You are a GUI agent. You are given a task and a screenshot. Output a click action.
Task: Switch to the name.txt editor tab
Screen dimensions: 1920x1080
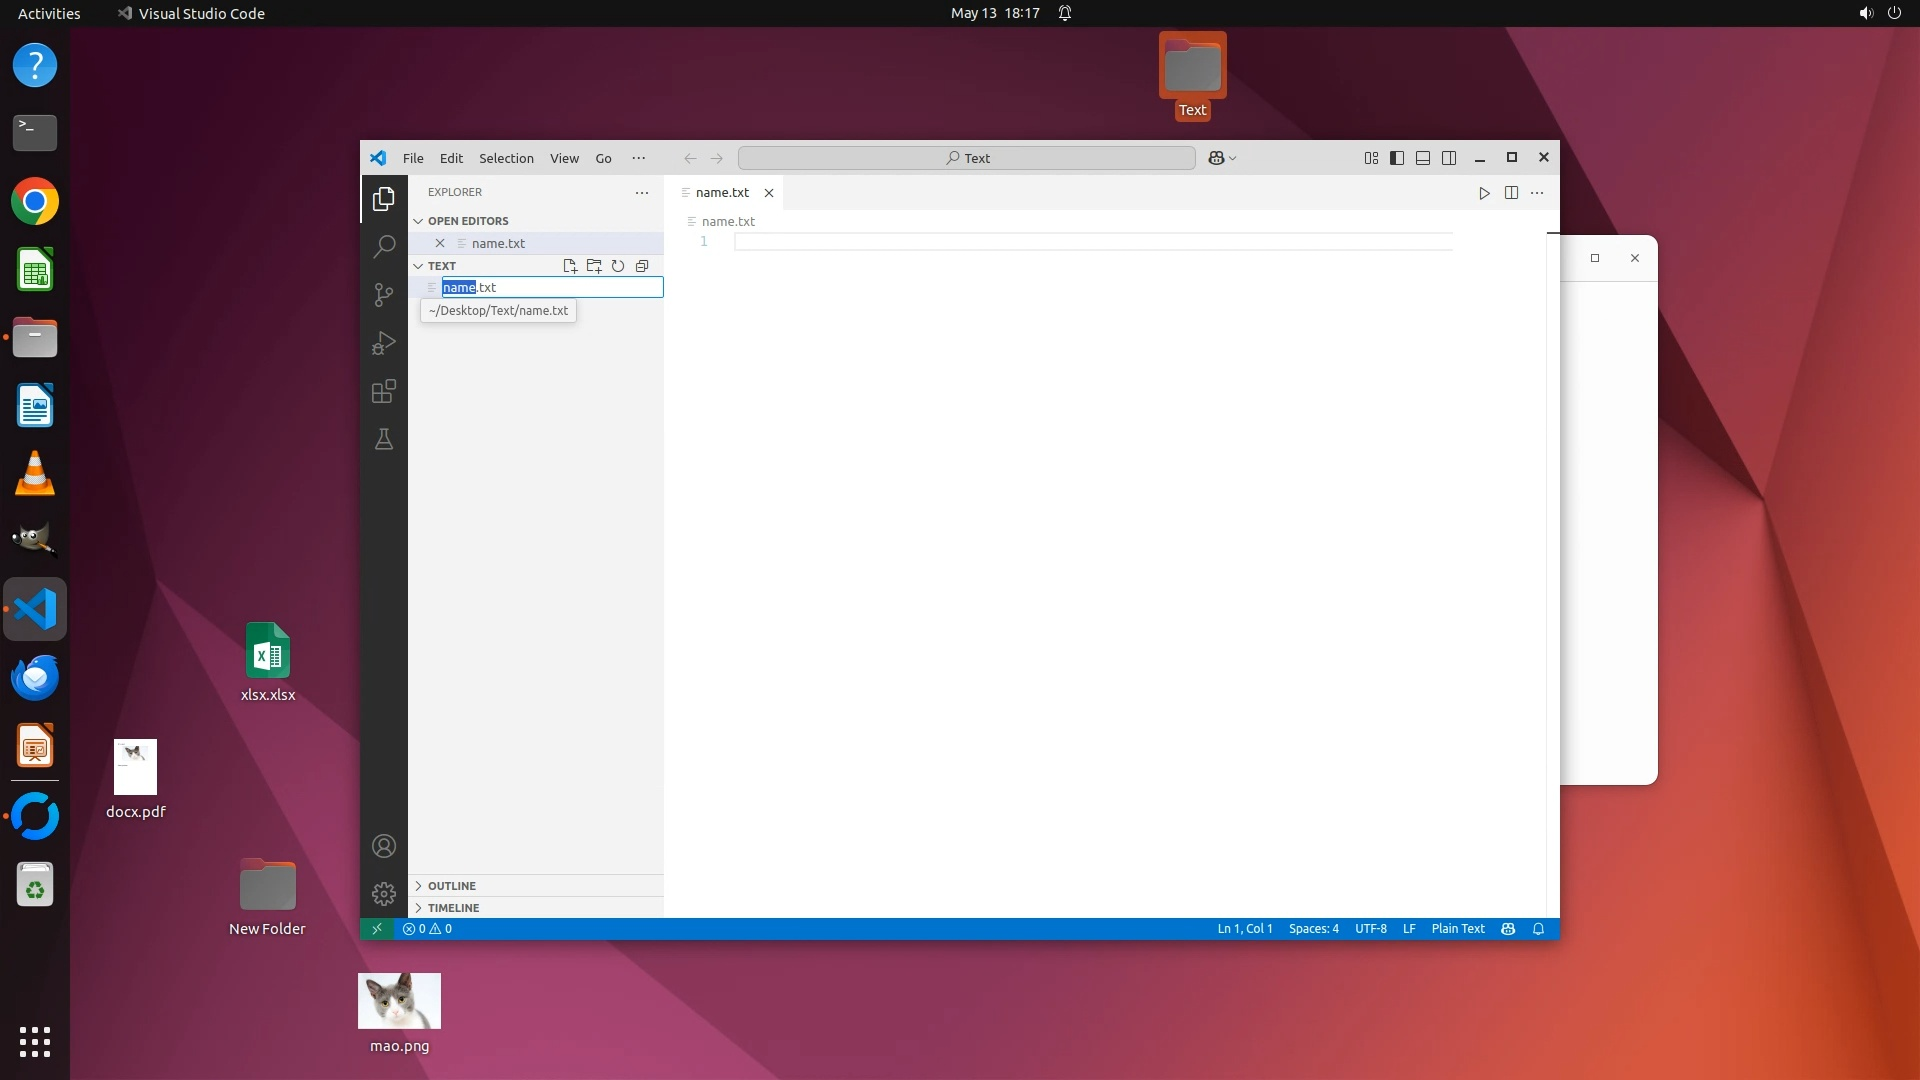(722, 192)
